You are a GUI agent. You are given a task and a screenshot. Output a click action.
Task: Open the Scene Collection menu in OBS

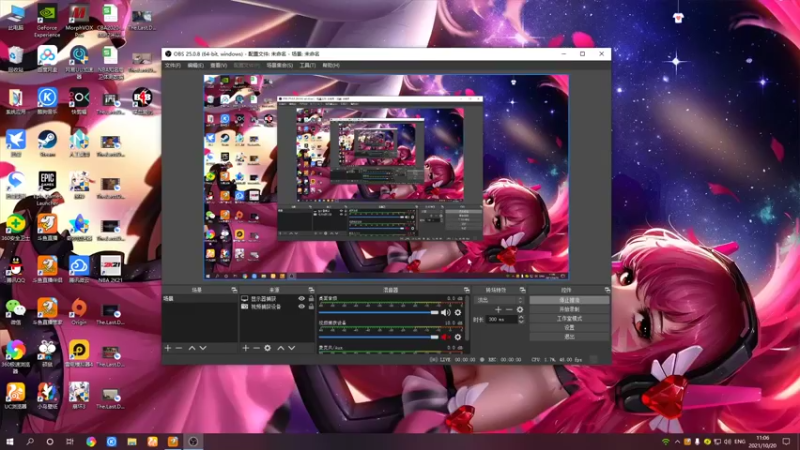pyautogui.click(x=280, y=65)
